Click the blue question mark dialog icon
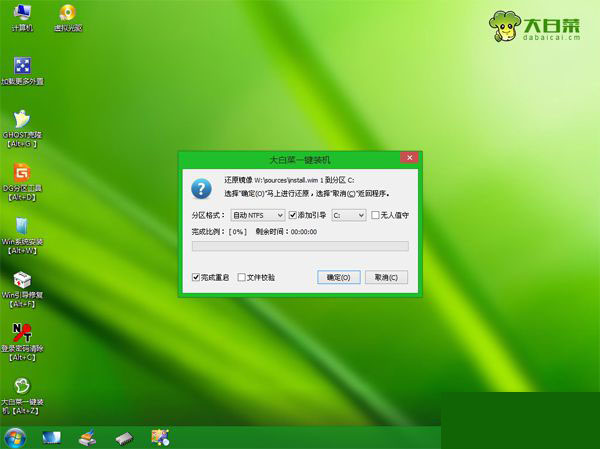Image resolution: width=600 pixels, height=449 pixels. coord(201,189)
